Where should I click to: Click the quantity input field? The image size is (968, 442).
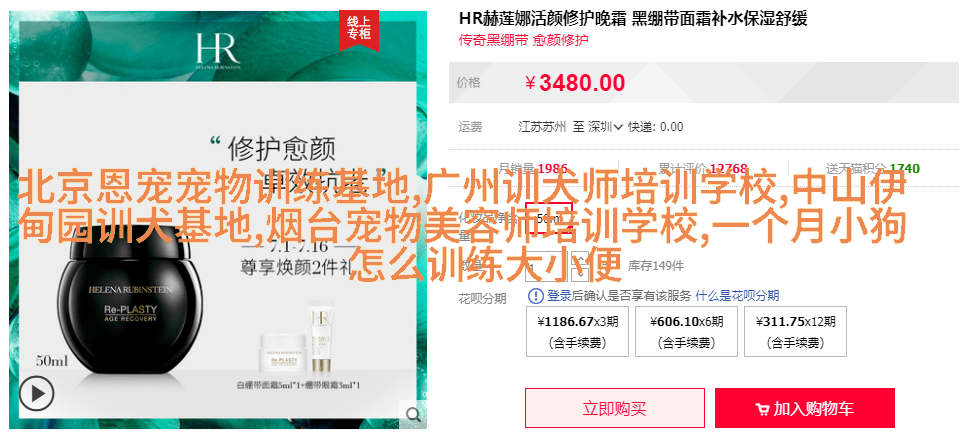pos(547,266)
